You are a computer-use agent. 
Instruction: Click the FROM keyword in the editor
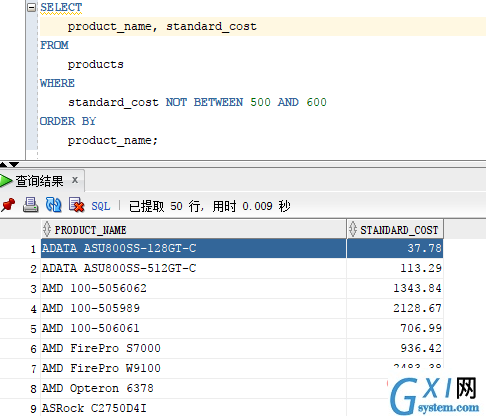click(54, 45)
